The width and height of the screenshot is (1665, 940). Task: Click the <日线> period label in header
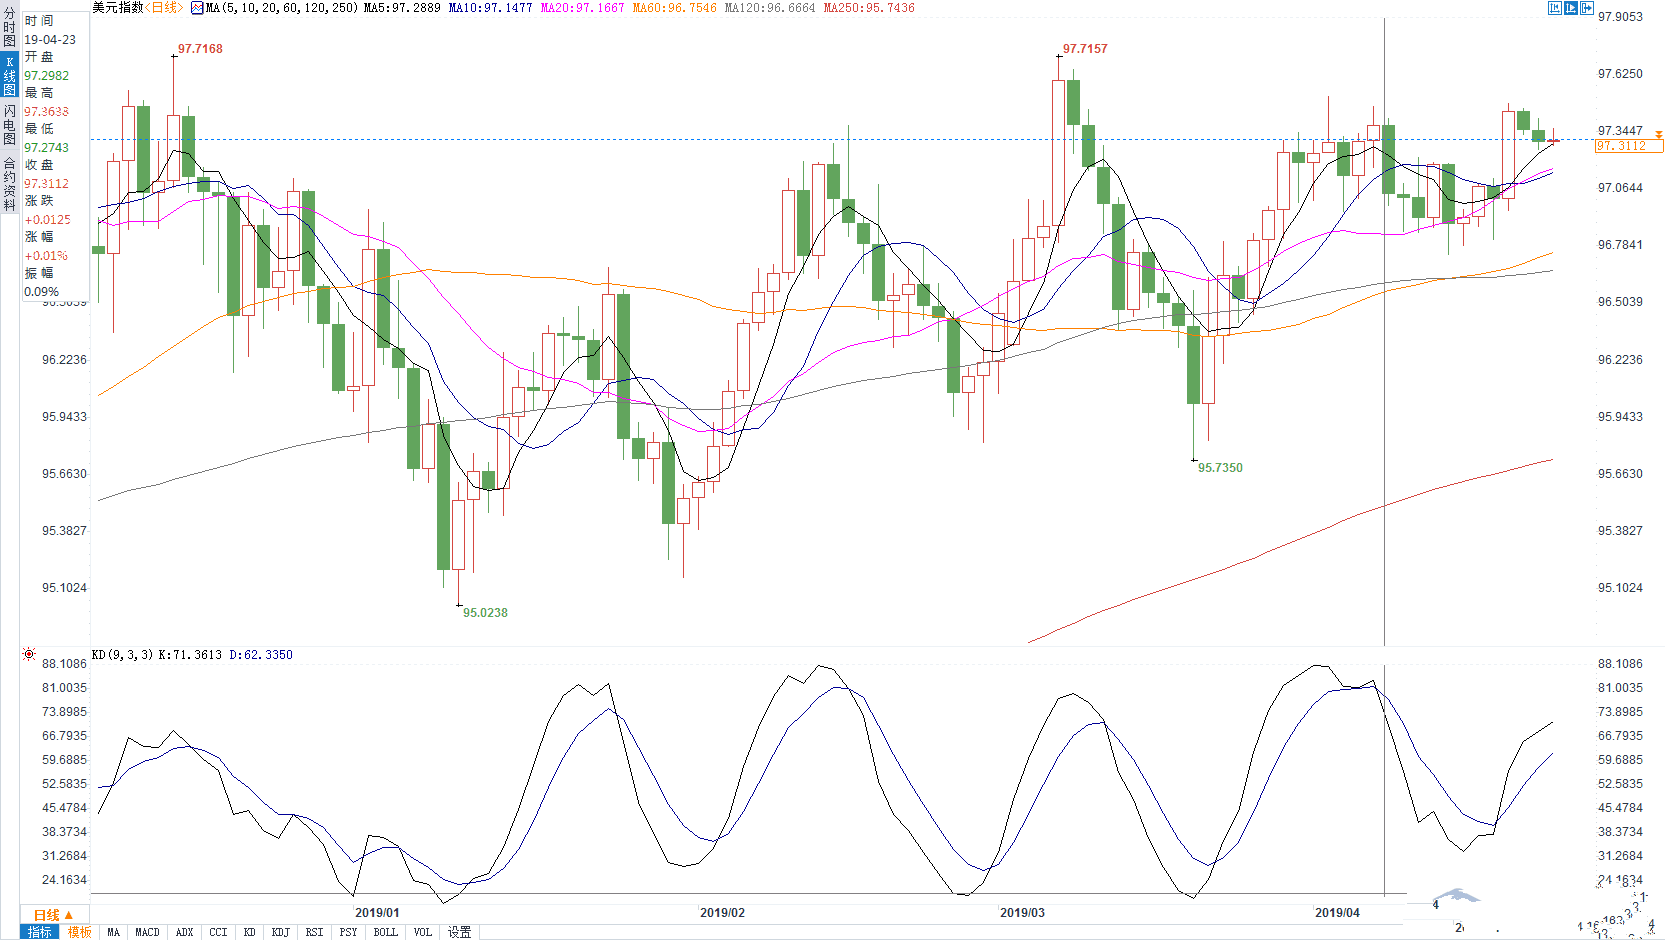[x=164, y=8]
